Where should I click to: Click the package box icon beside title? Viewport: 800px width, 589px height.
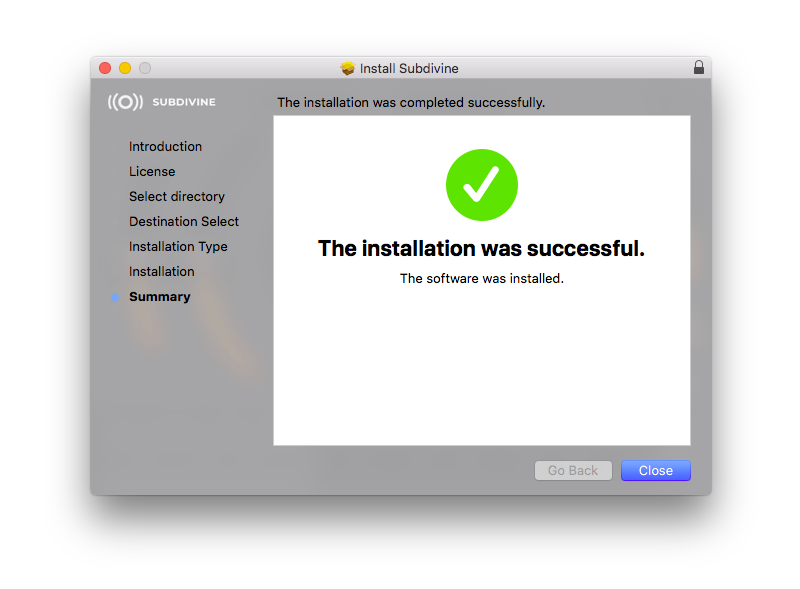pyautogui.click(x=347, y=68)
